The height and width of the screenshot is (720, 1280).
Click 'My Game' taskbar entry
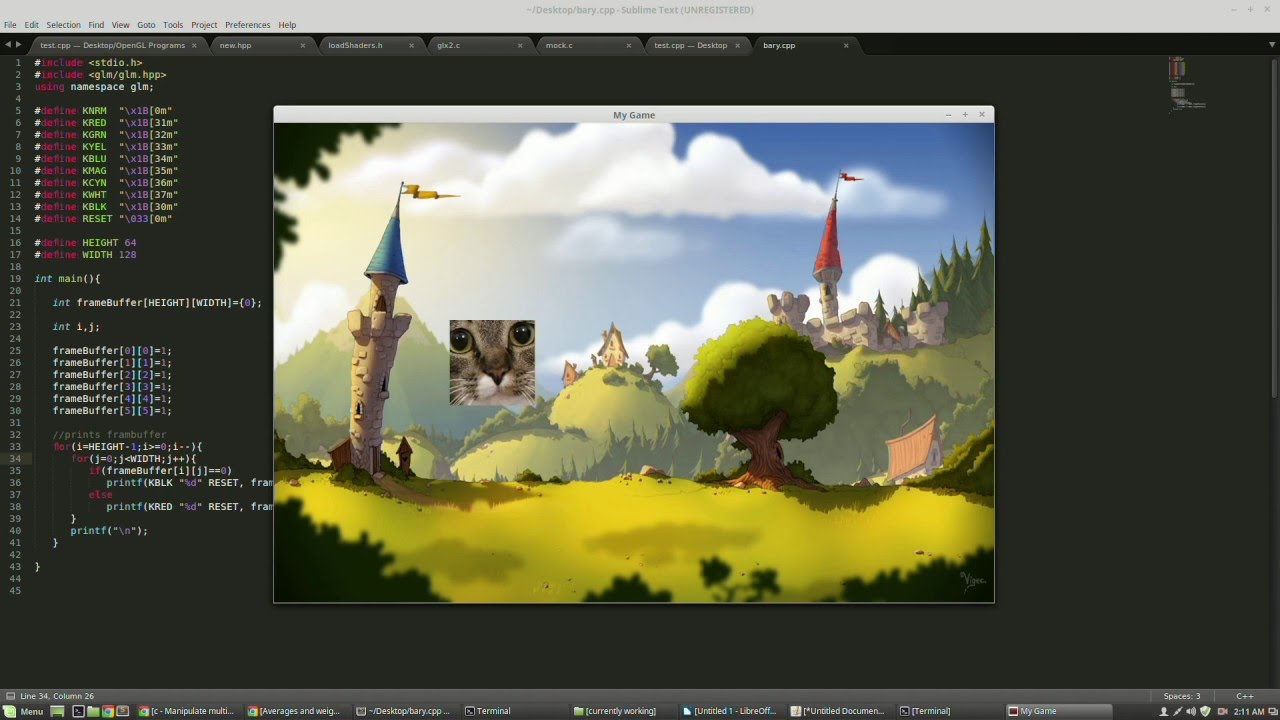[1058, 711]
